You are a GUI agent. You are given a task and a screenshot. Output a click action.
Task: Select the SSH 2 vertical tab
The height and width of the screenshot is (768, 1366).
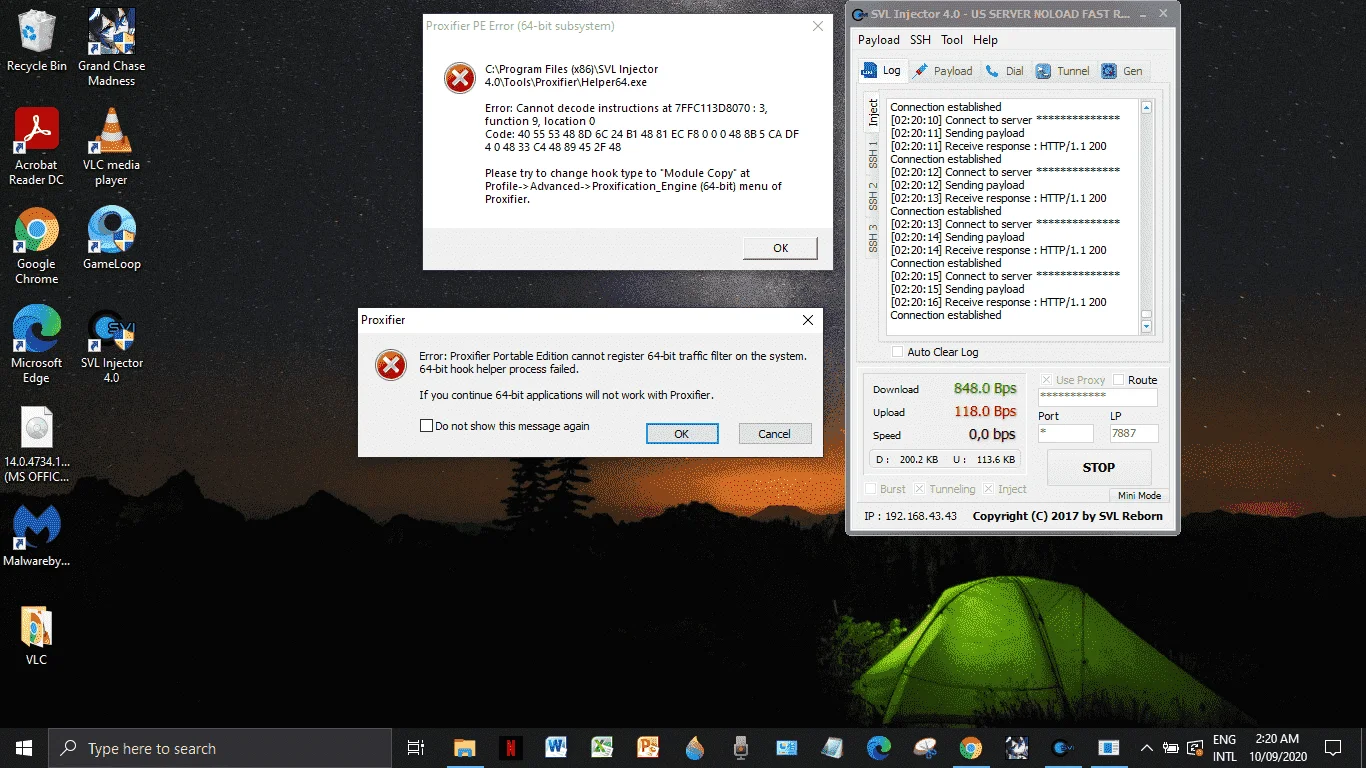(872, 195)
